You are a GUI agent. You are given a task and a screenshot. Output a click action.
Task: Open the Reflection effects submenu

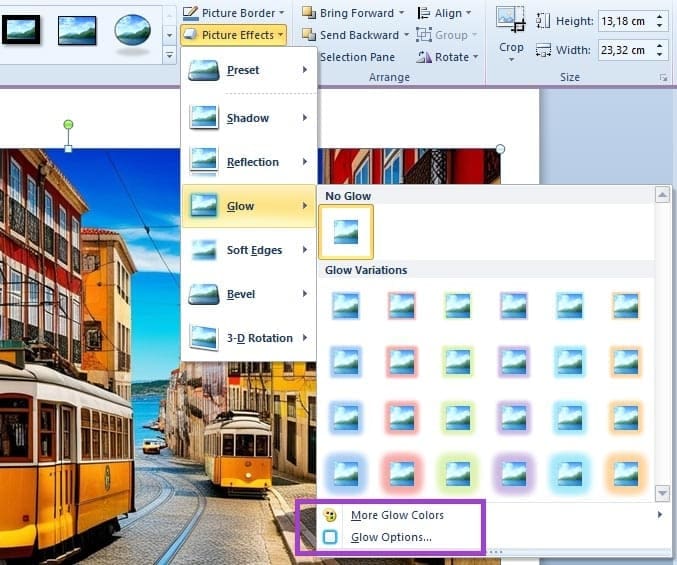pos(249,162)
